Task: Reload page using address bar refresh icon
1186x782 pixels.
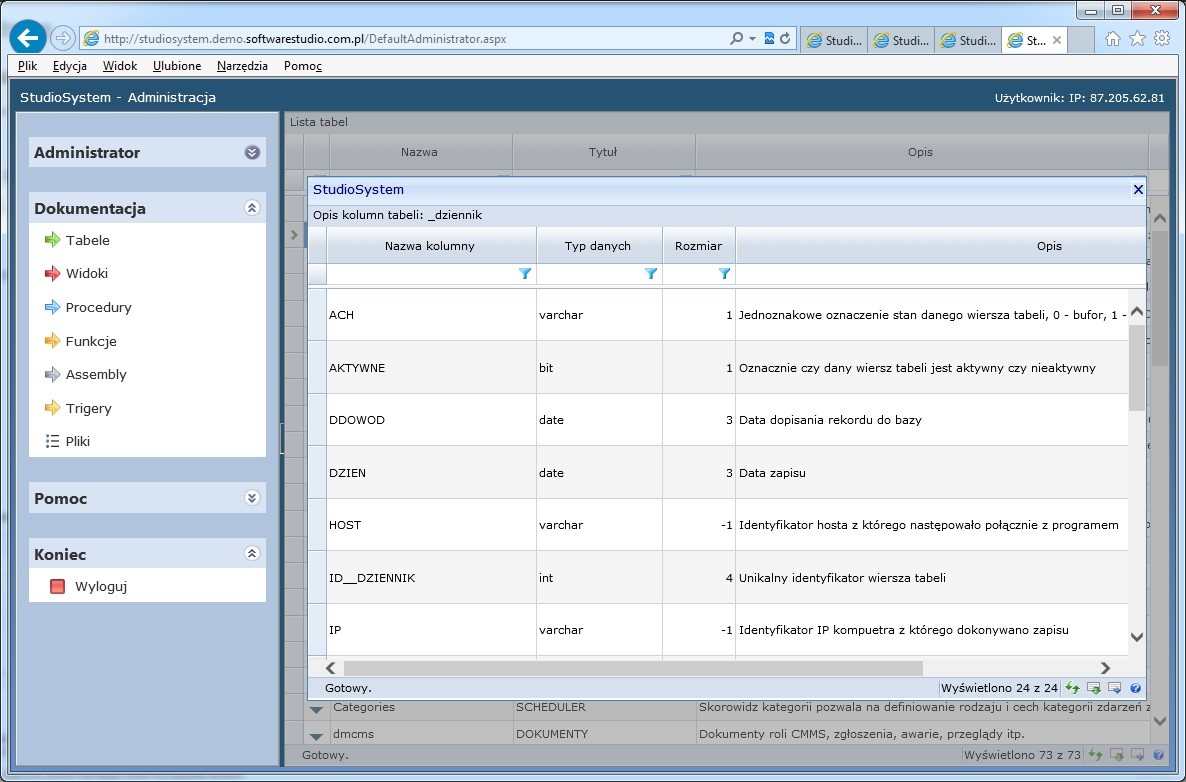Action: 785,39
